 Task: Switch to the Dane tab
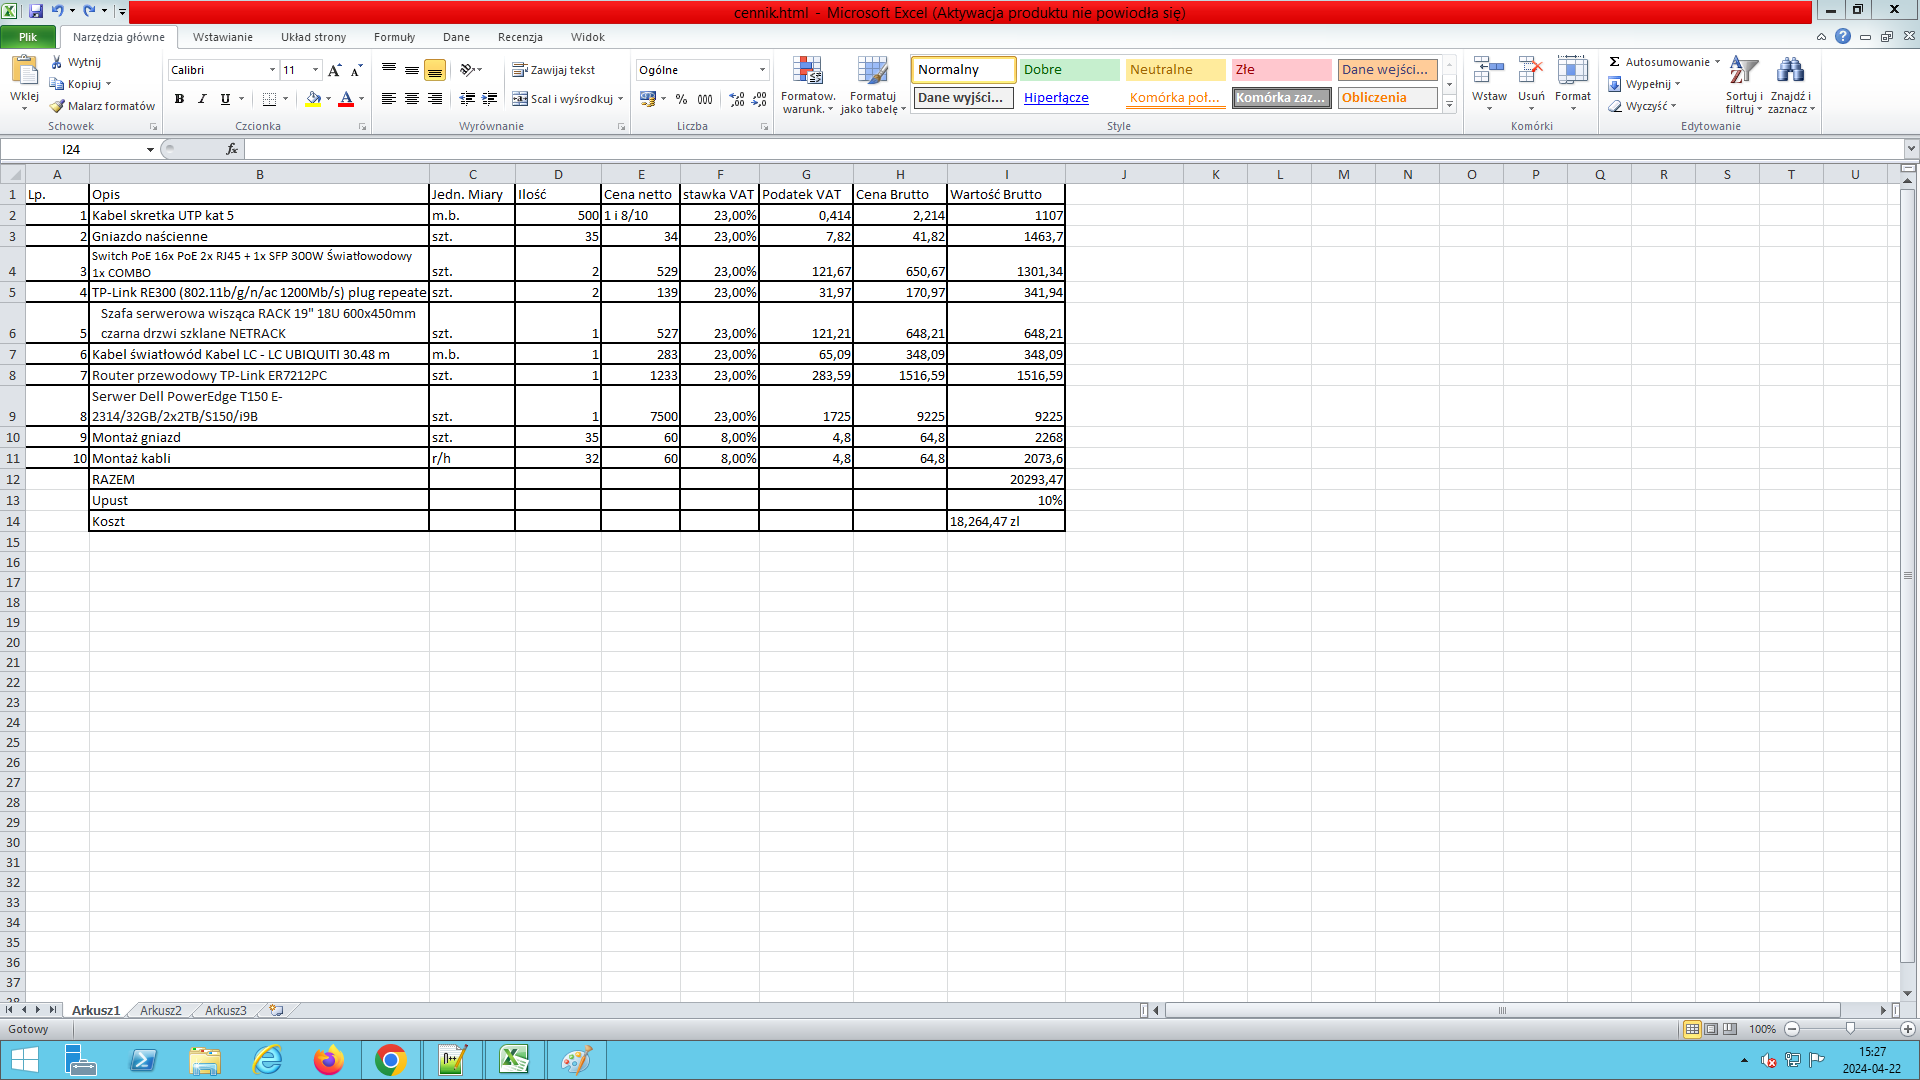[x=456, y=37]
